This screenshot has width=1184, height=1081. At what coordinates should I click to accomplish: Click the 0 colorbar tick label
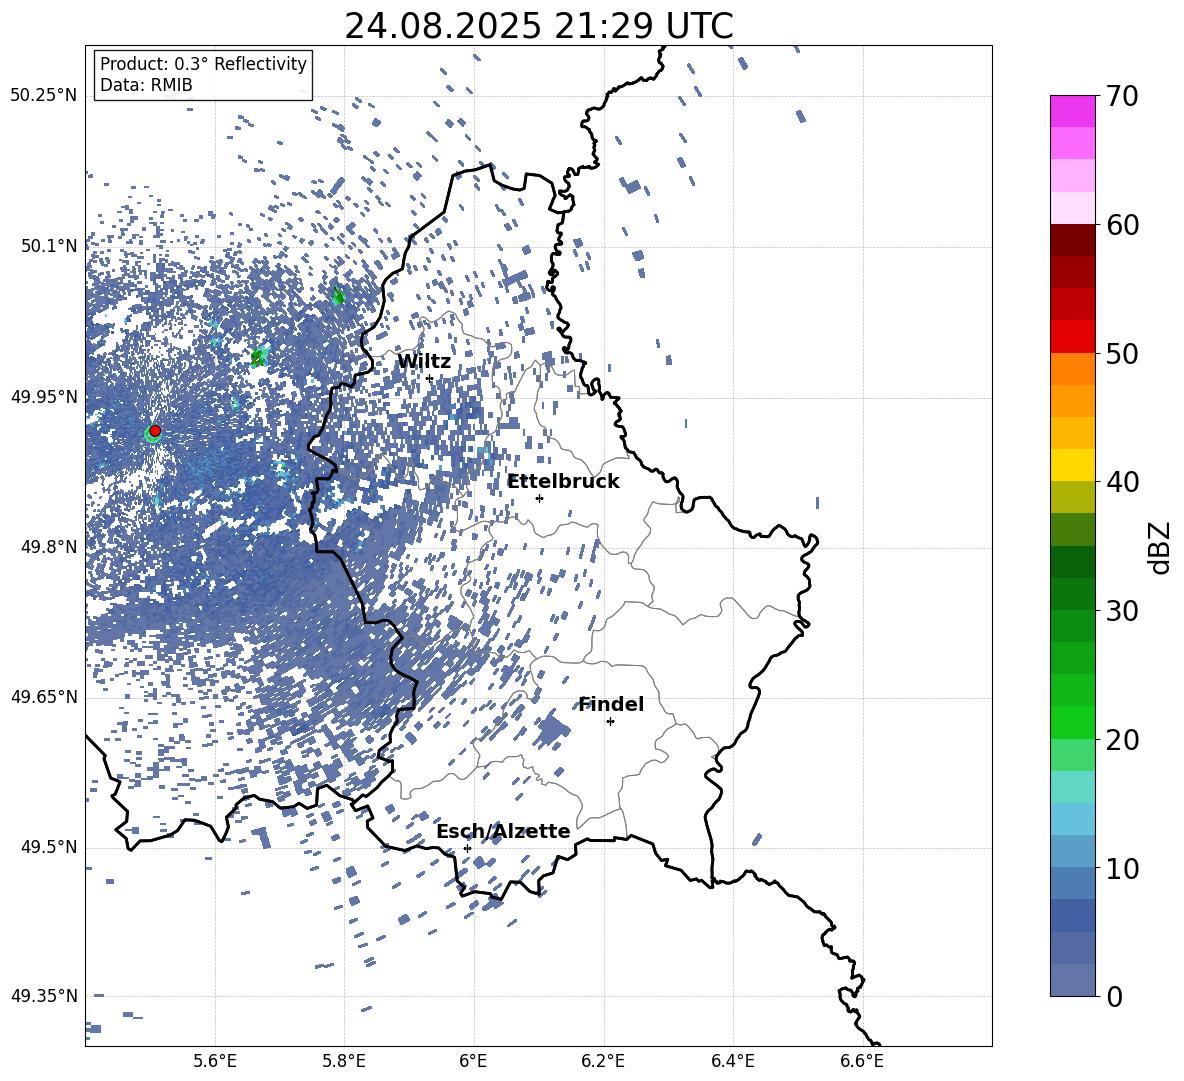[1114, 996]
